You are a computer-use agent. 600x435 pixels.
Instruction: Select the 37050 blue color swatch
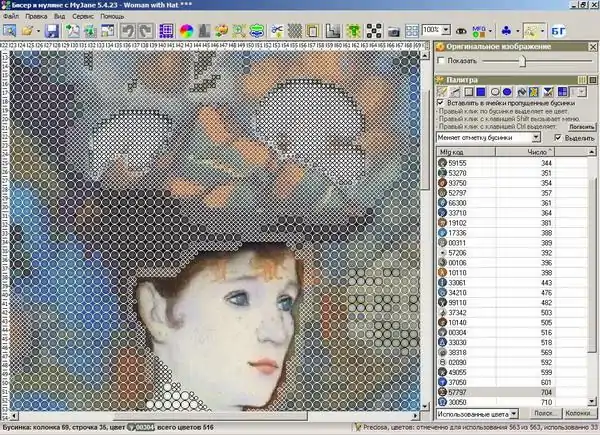(442, 382)
